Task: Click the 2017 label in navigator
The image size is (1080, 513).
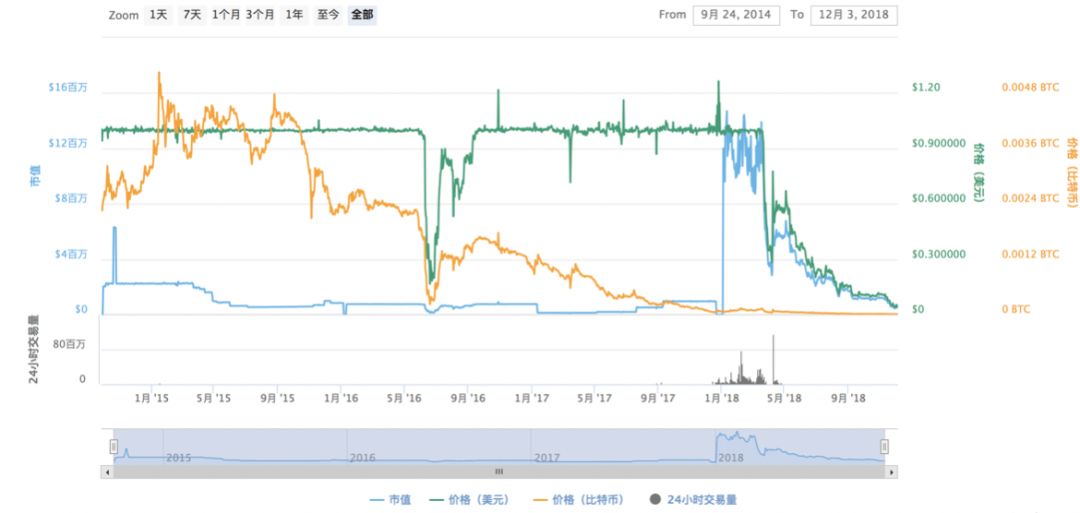Action: tap(546, 457)
